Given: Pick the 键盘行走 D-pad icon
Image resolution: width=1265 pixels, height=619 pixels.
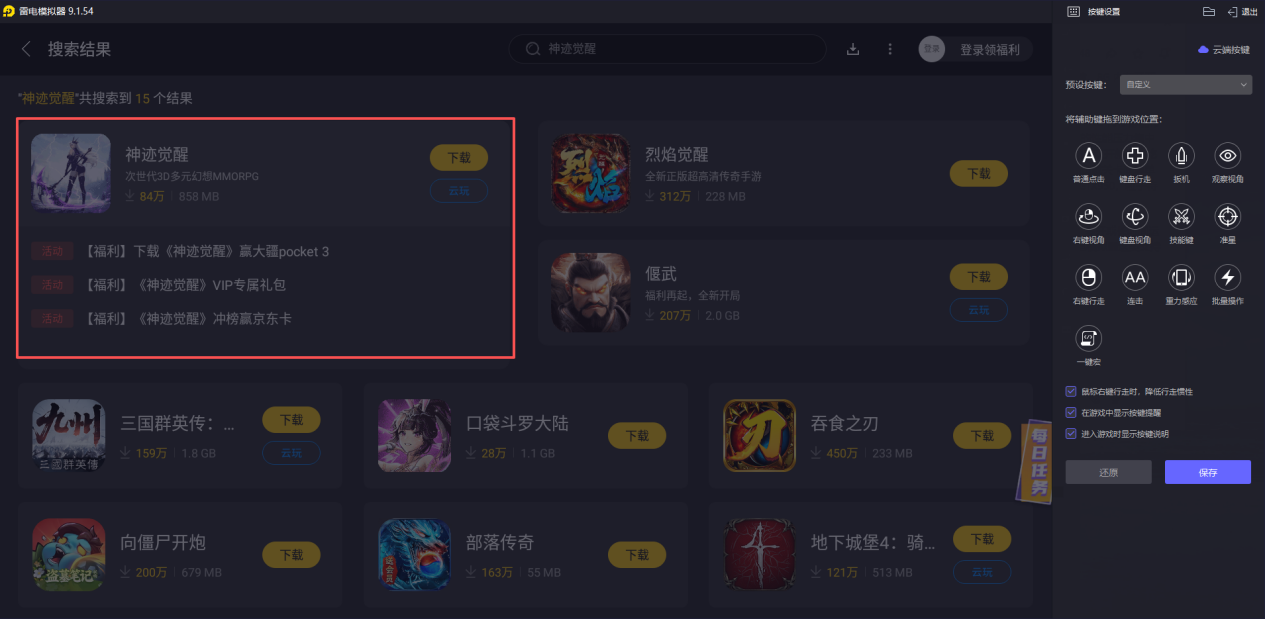Looking at the screenshot, I should click(1135, 155).
